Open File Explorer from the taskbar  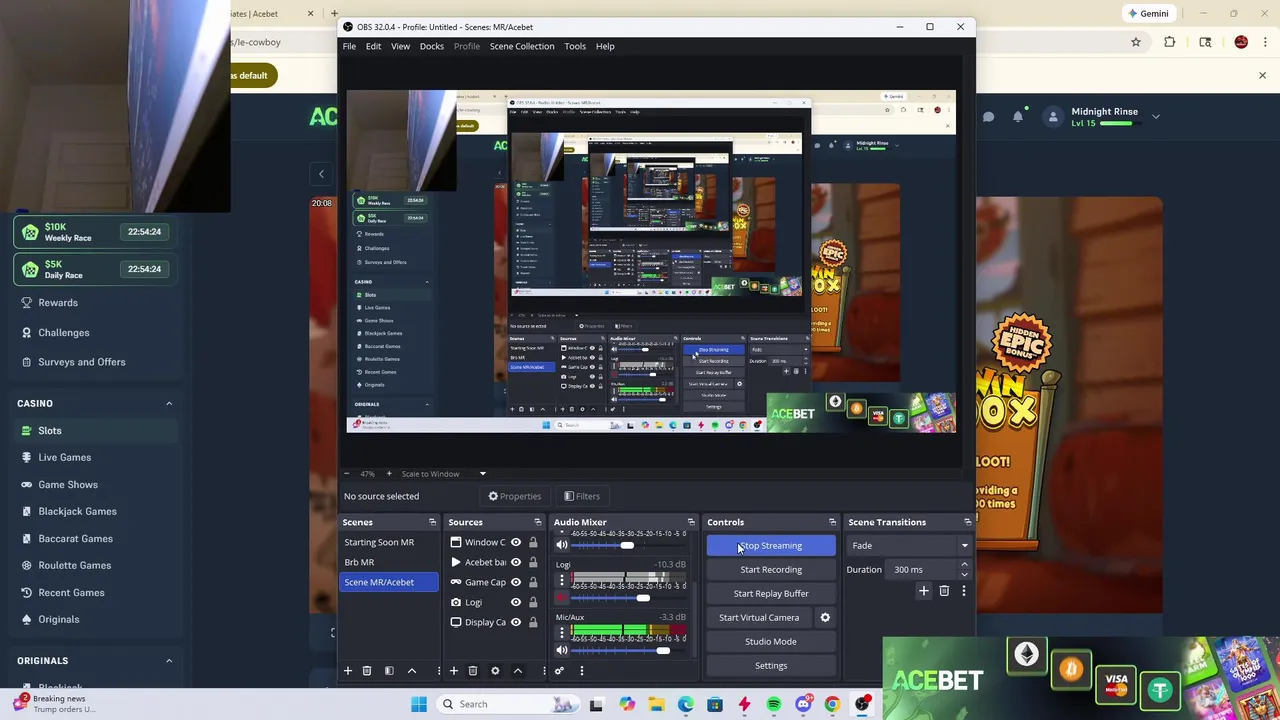click(656, 704)
